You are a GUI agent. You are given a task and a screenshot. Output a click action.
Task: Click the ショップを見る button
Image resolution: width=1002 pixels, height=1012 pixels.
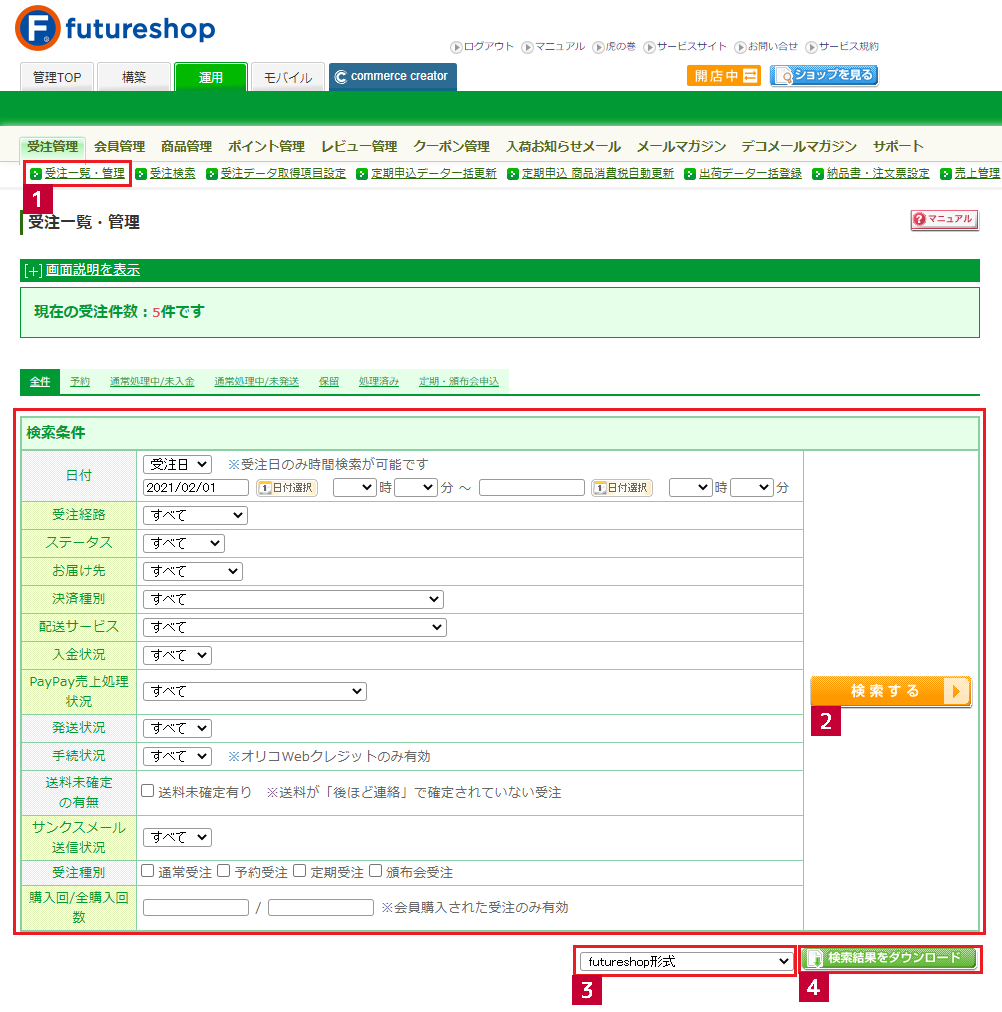click(824, 76)
